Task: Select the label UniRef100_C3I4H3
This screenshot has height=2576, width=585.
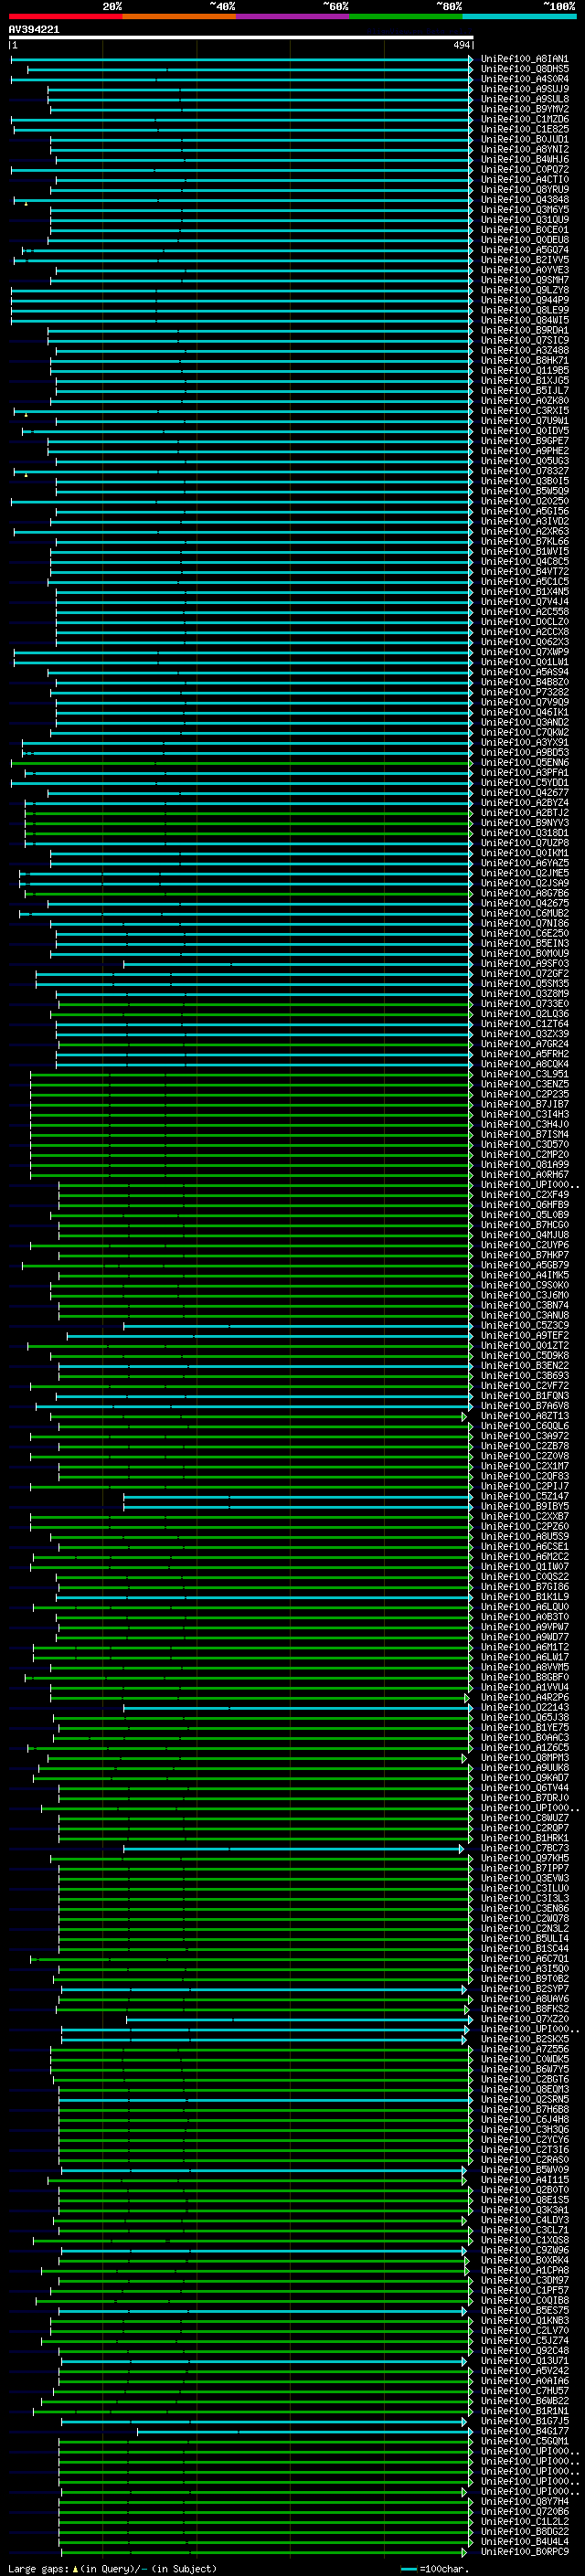Action: [524, 1114]
